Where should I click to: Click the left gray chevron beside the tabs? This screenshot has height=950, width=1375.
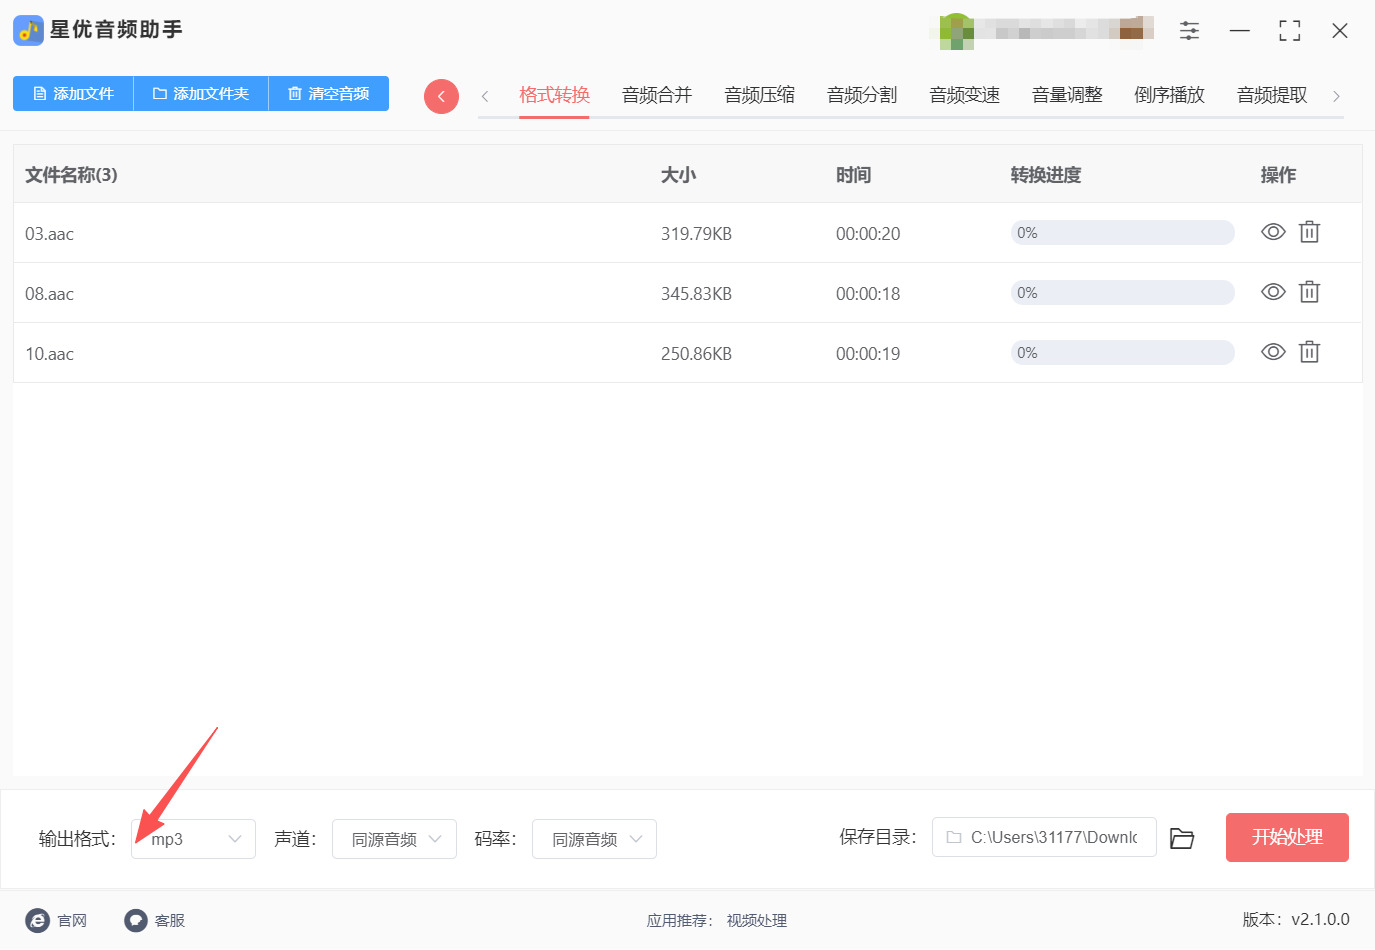pyautogui.click(x=485, y=96)
